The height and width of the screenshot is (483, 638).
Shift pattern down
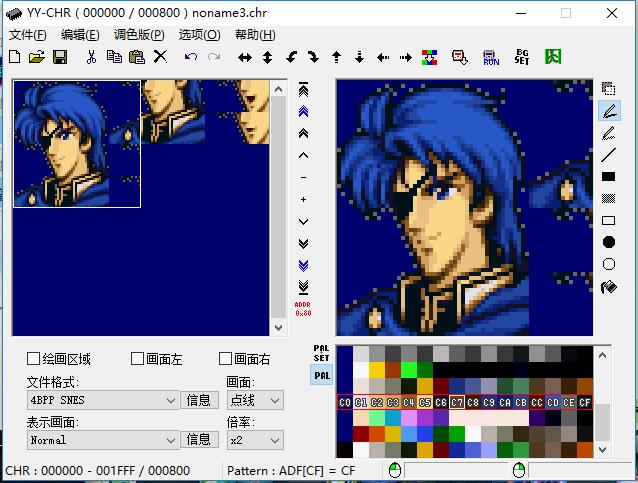359,57
